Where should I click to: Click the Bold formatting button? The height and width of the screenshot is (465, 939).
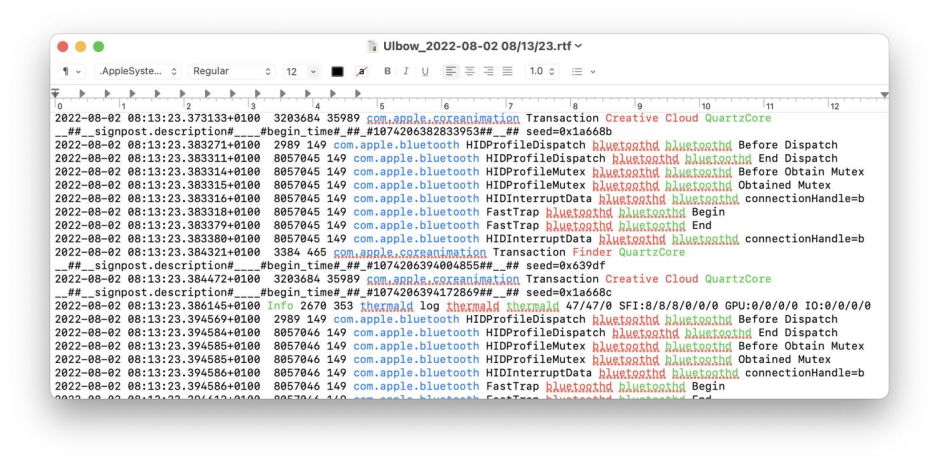pyautogui.click(x=388, y=72)
